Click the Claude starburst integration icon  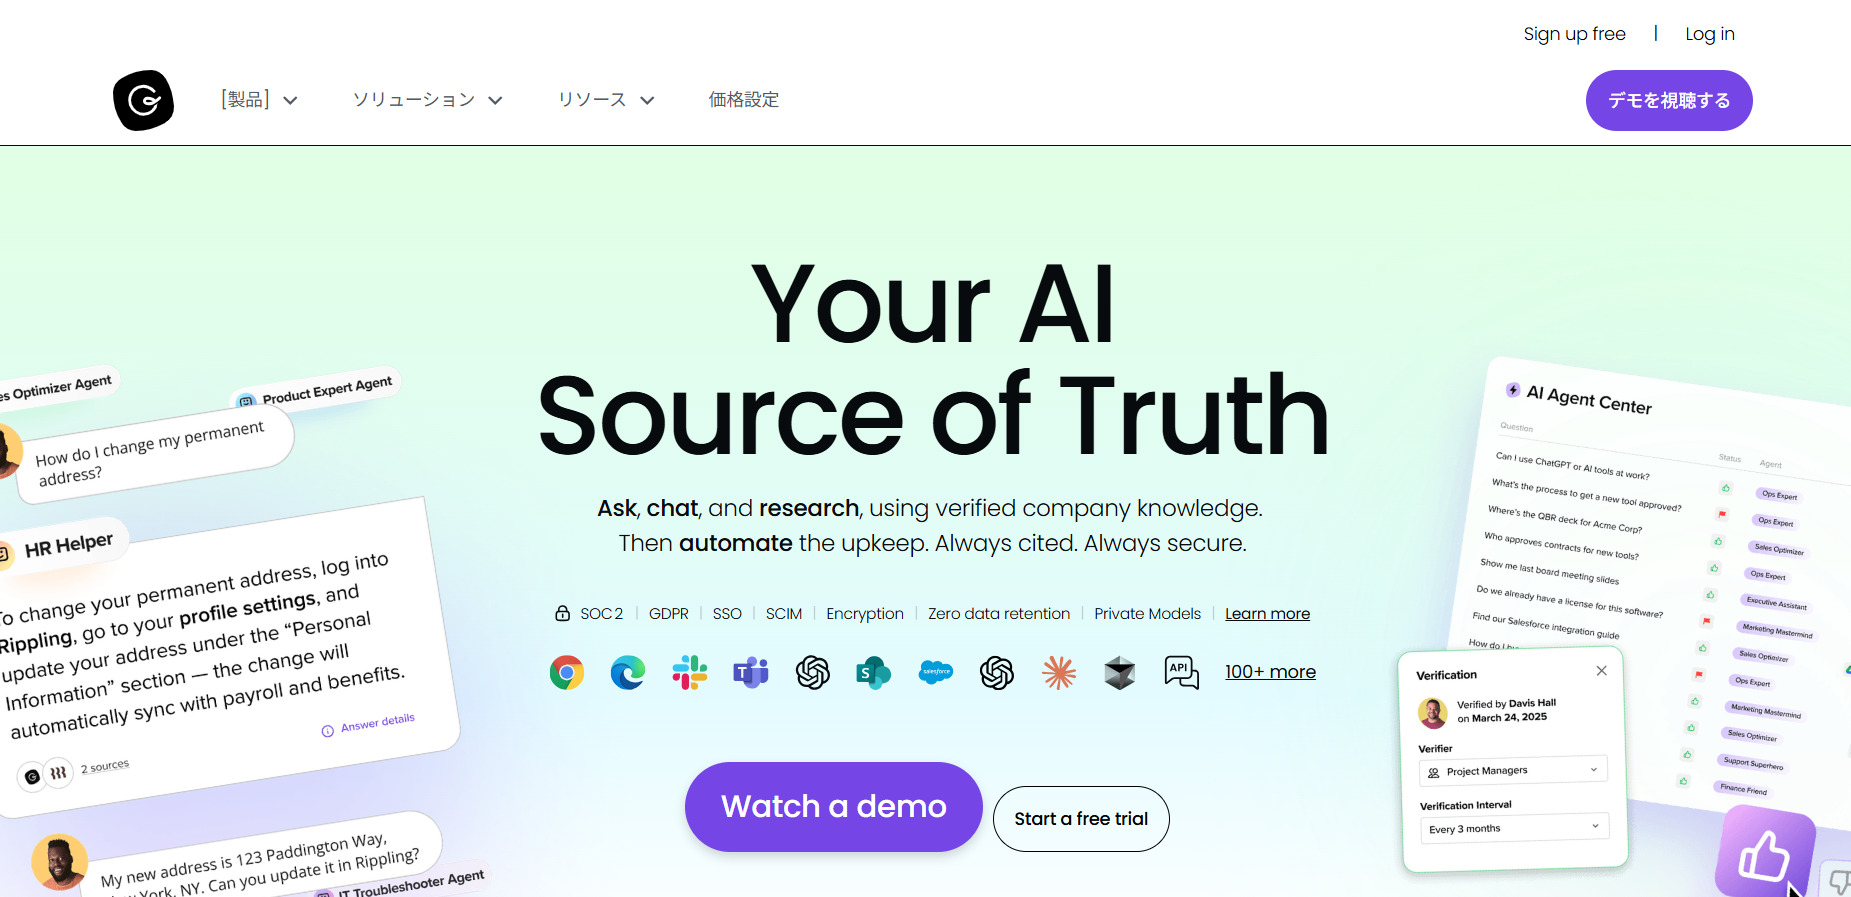[x=1059, y=673]
